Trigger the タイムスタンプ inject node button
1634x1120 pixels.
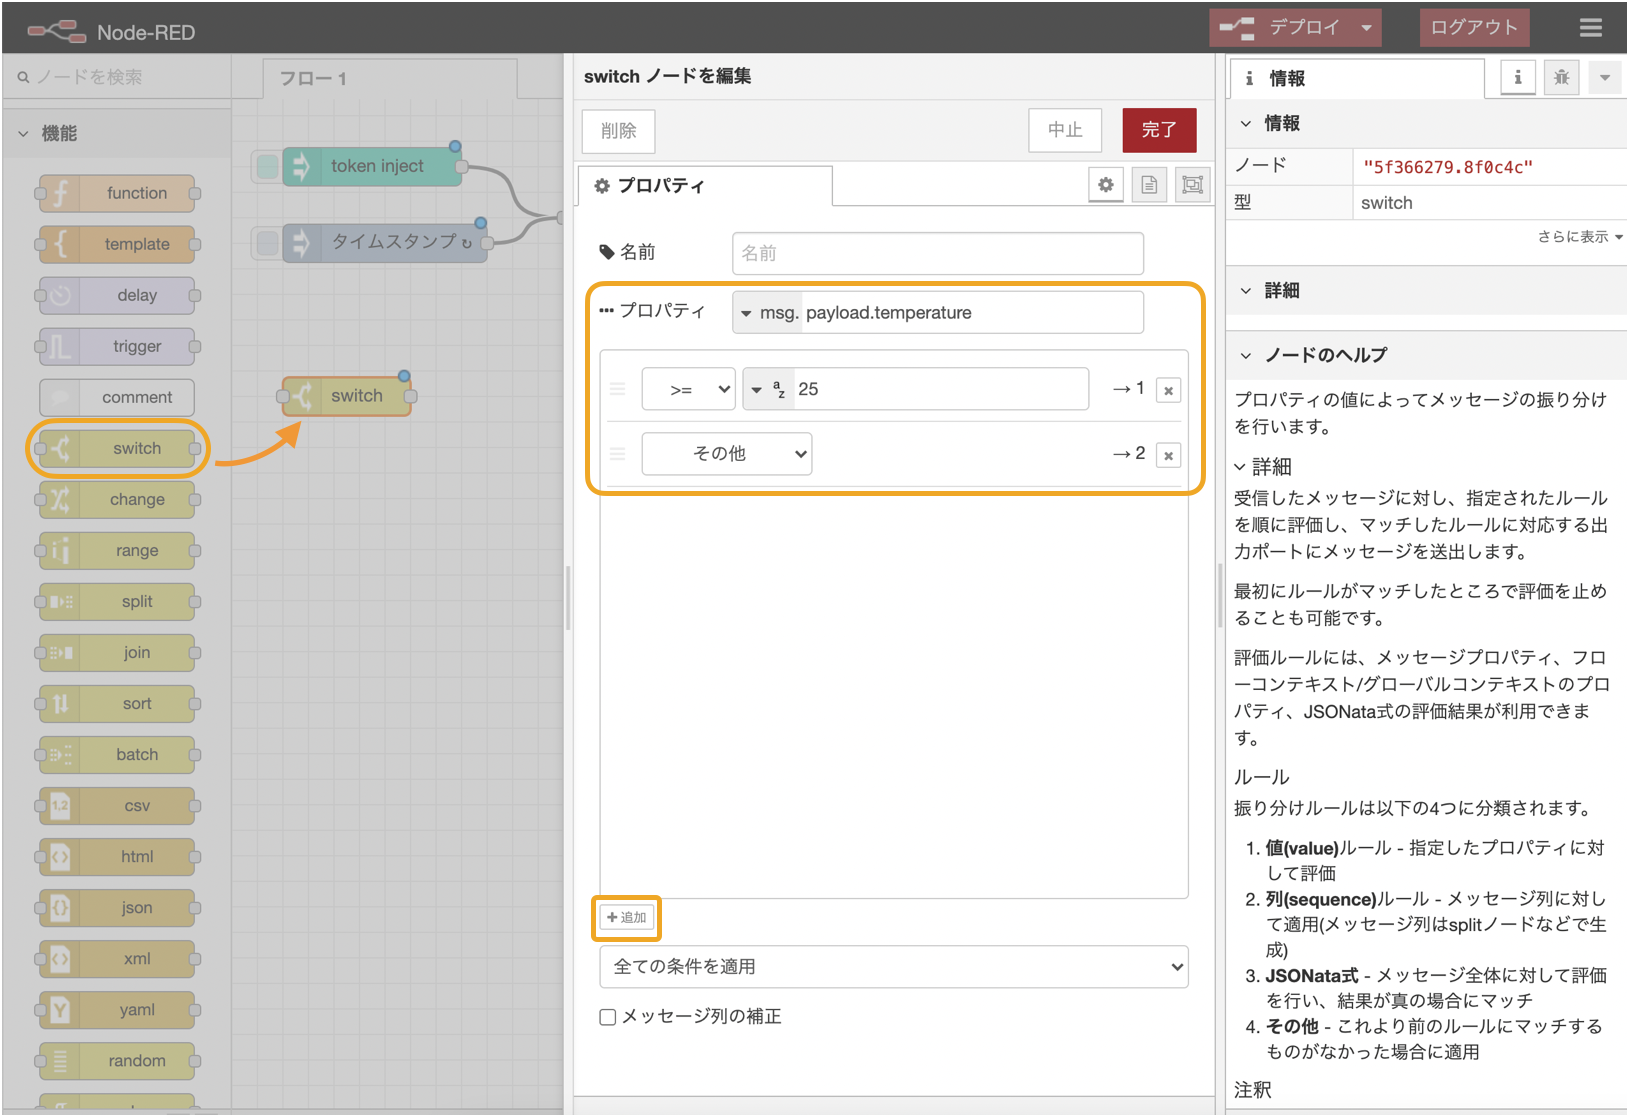tap(267, 242)
